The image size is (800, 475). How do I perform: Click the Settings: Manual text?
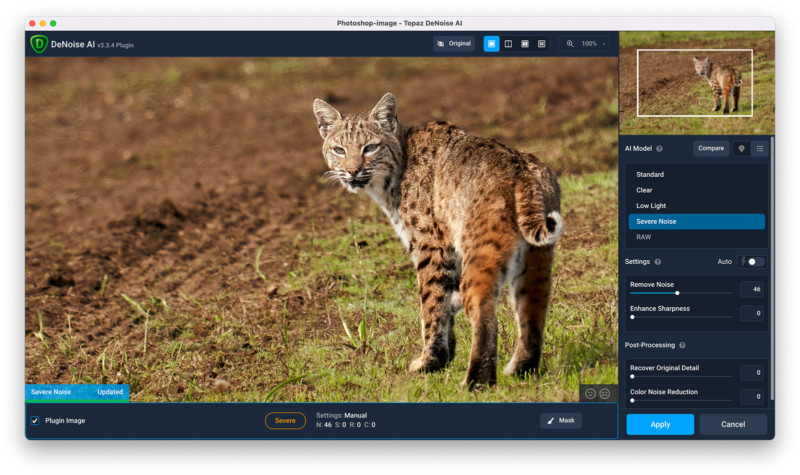point(341,415)
